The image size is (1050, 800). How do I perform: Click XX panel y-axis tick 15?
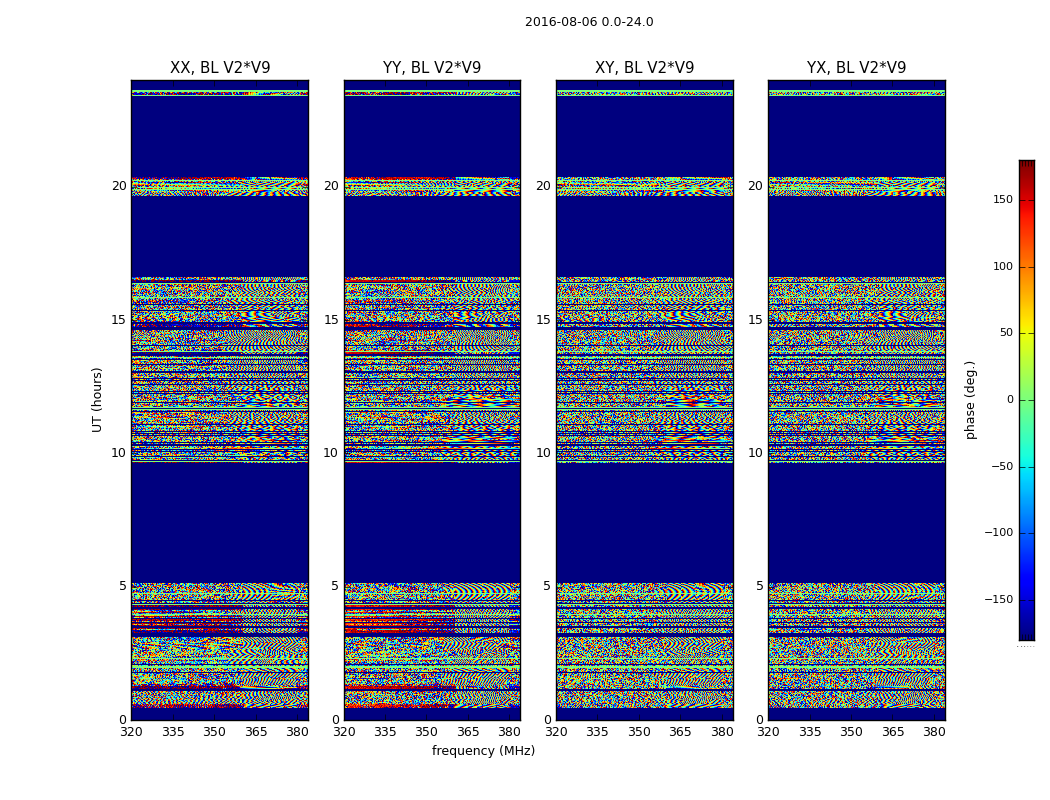tap(119, 319)
